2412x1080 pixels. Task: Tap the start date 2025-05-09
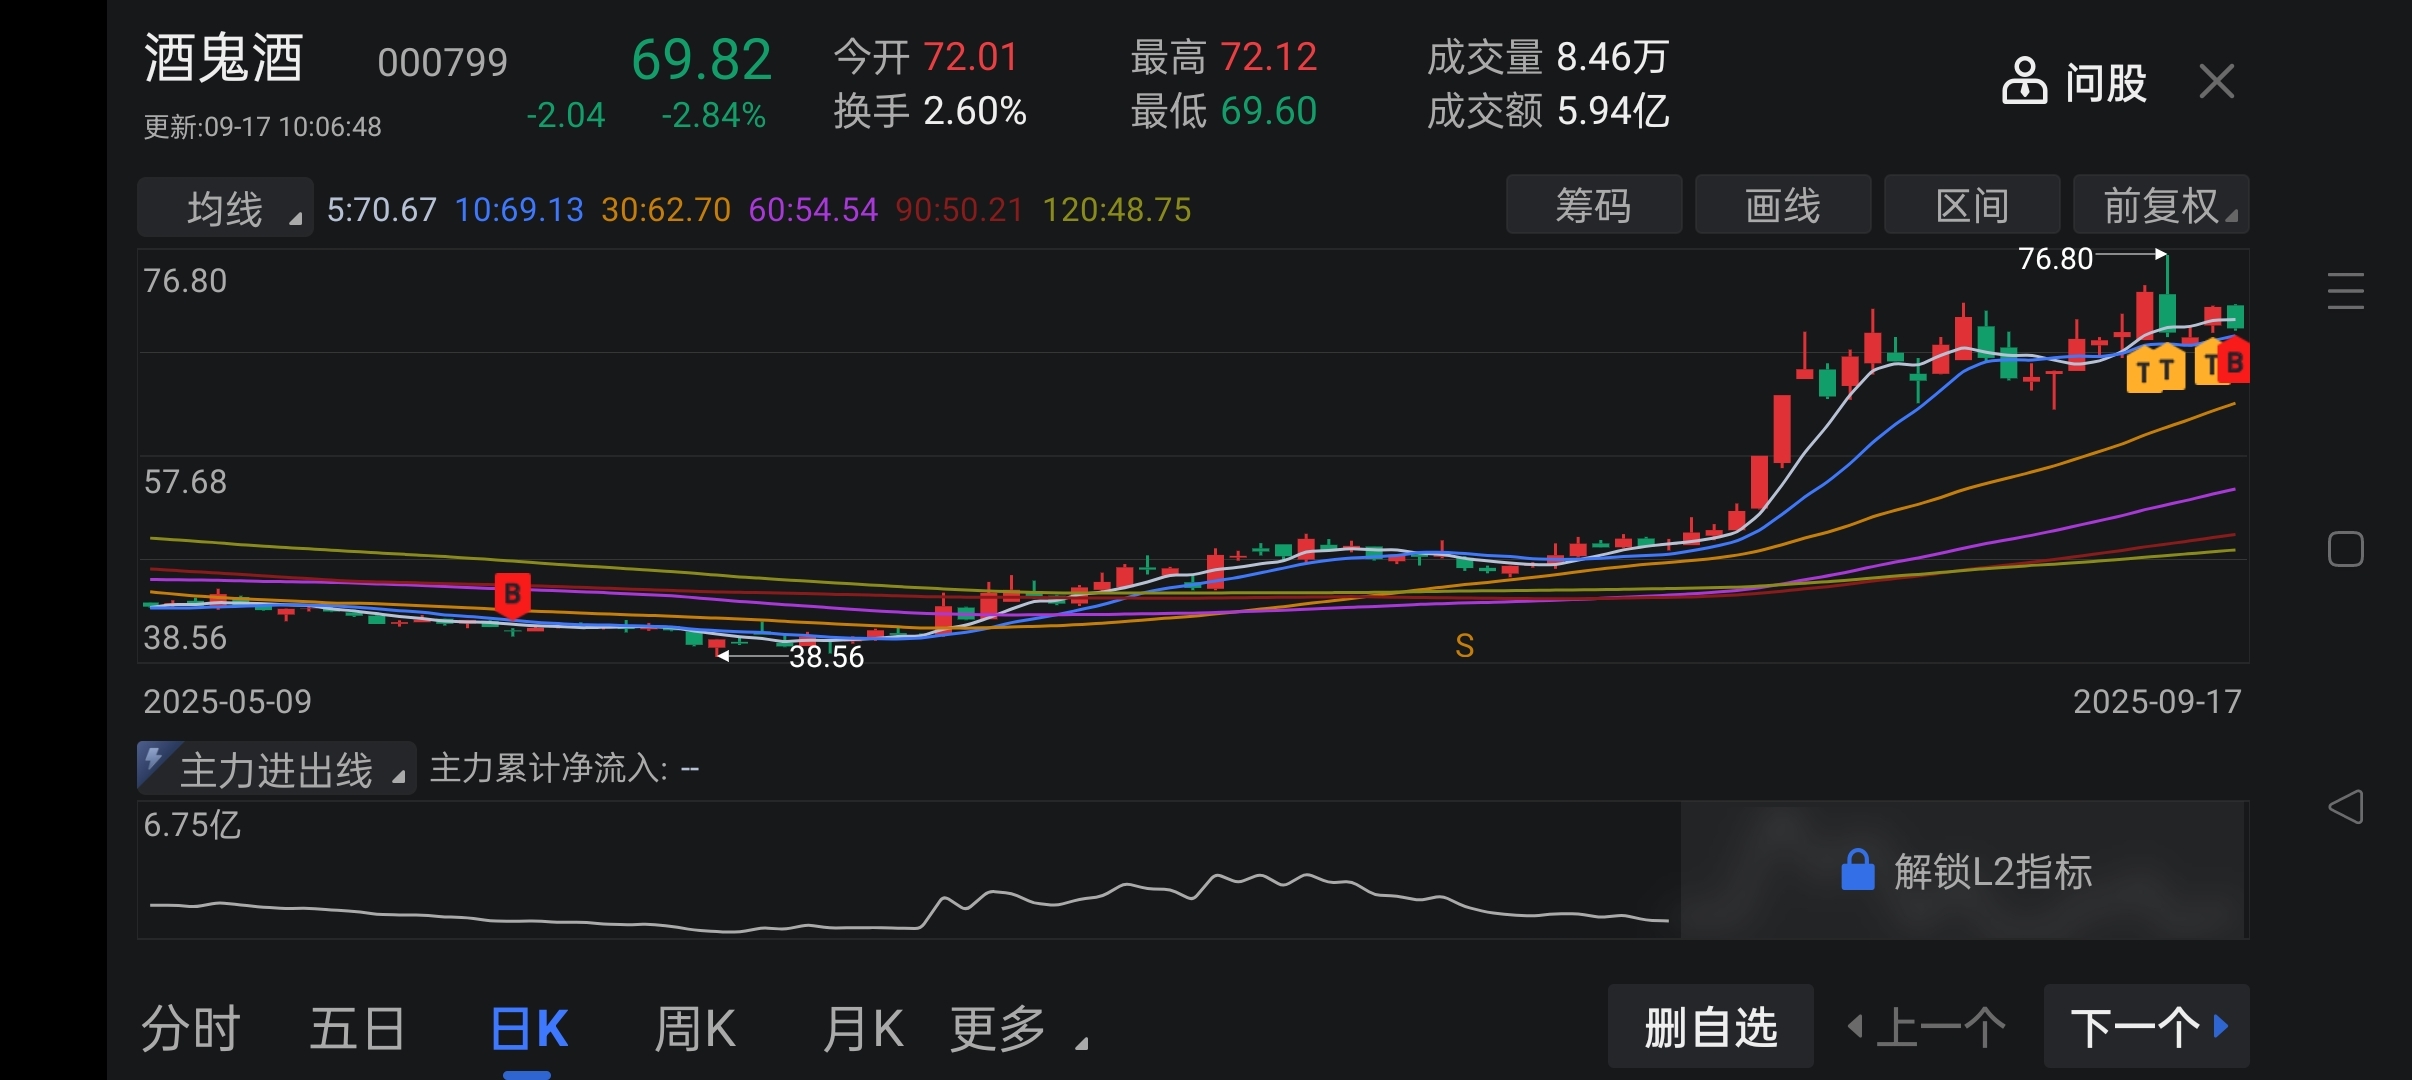point(227,702)
